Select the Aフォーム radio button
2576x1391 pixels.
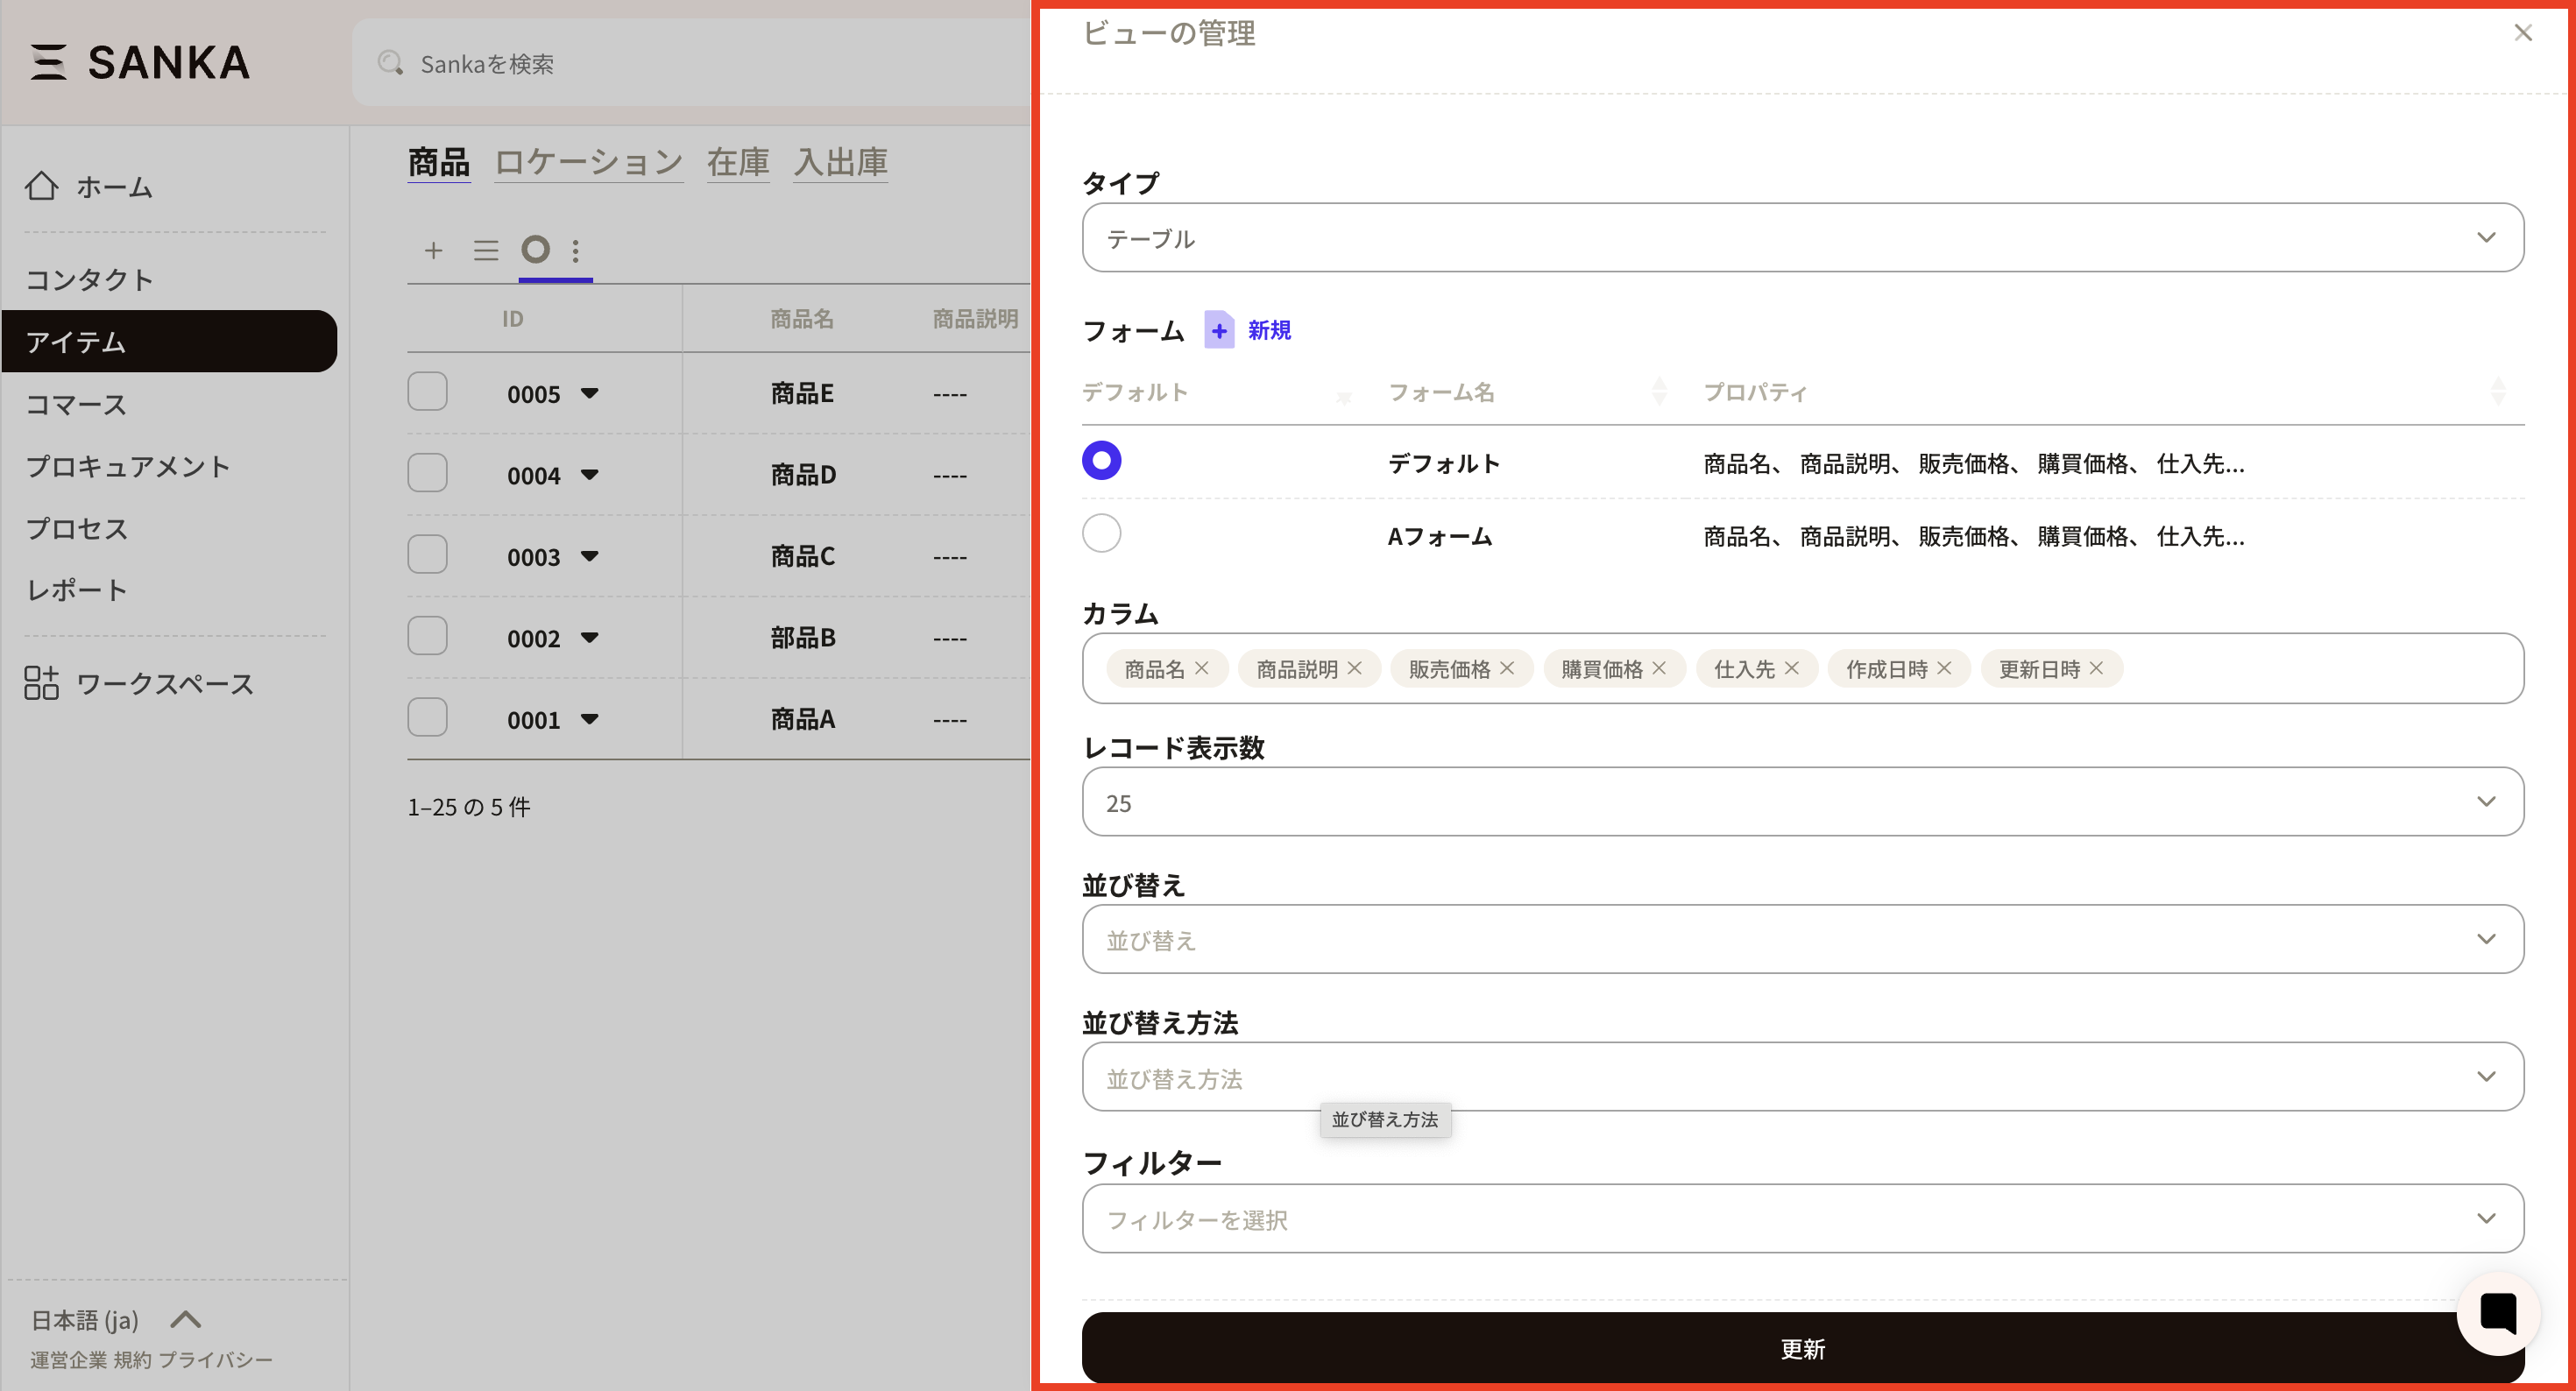pyautogui.click(x=1101, y=533)
